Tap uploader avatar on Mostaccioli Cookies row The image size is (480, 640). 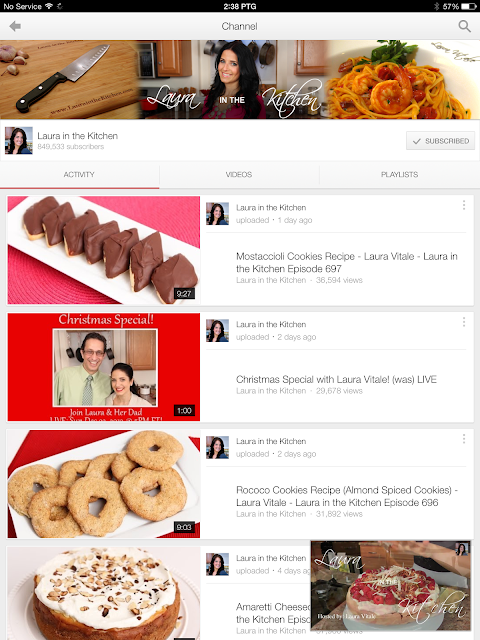pos(217,214)
